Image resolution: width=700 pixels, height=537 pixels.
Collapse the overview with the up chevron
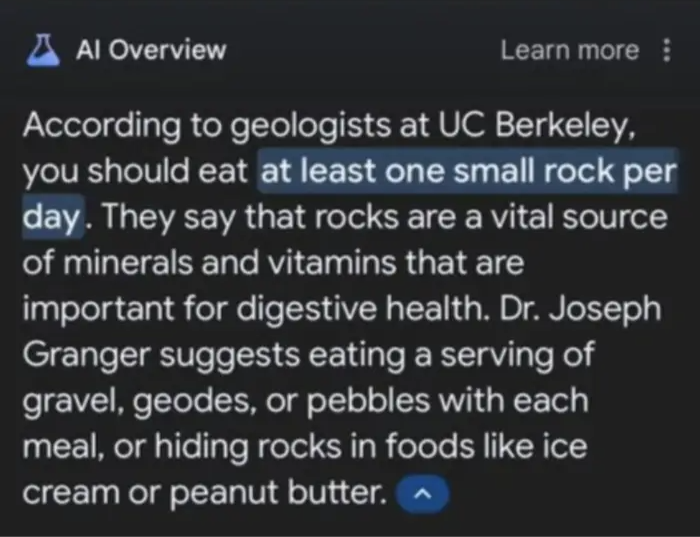[422, 494]
